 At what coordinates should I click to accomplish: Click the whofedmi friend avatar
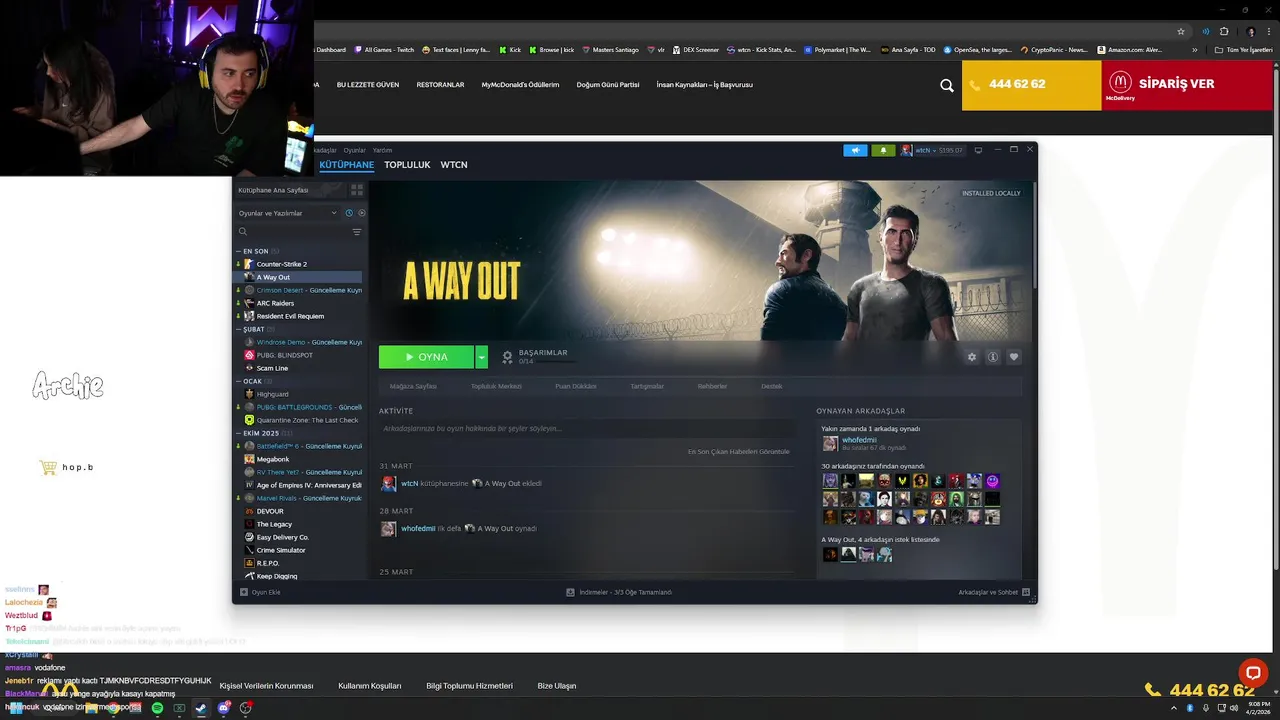click(830, 443)
